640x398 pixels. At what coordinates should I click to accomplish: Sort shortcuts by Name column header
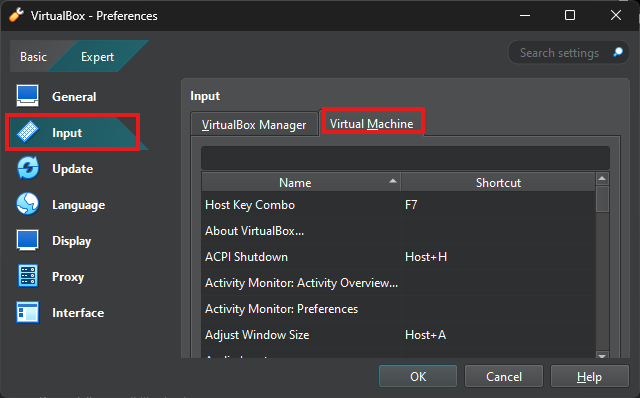(x=301, y=182)
